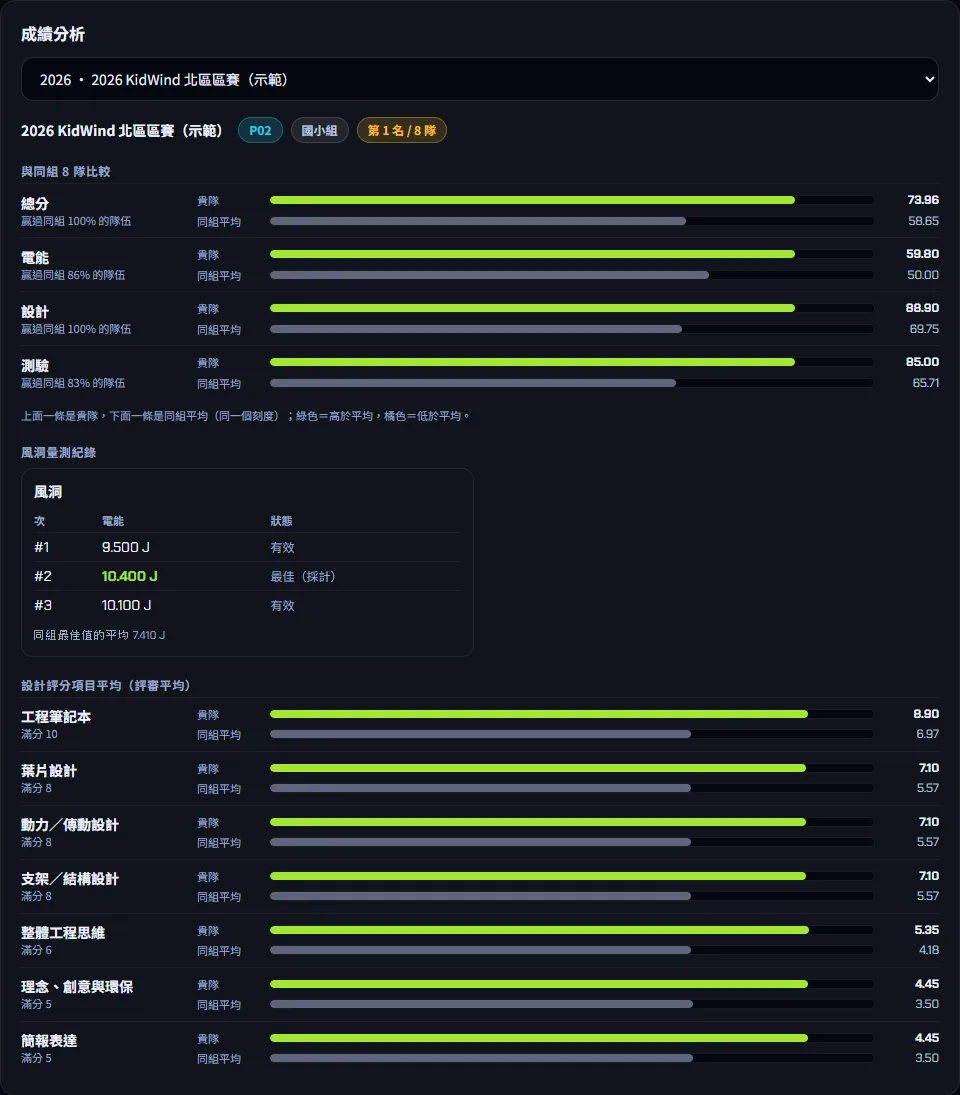Select the 6.97 notebook average value
This screenshot has width=960, height=1095.
[927, 734]
